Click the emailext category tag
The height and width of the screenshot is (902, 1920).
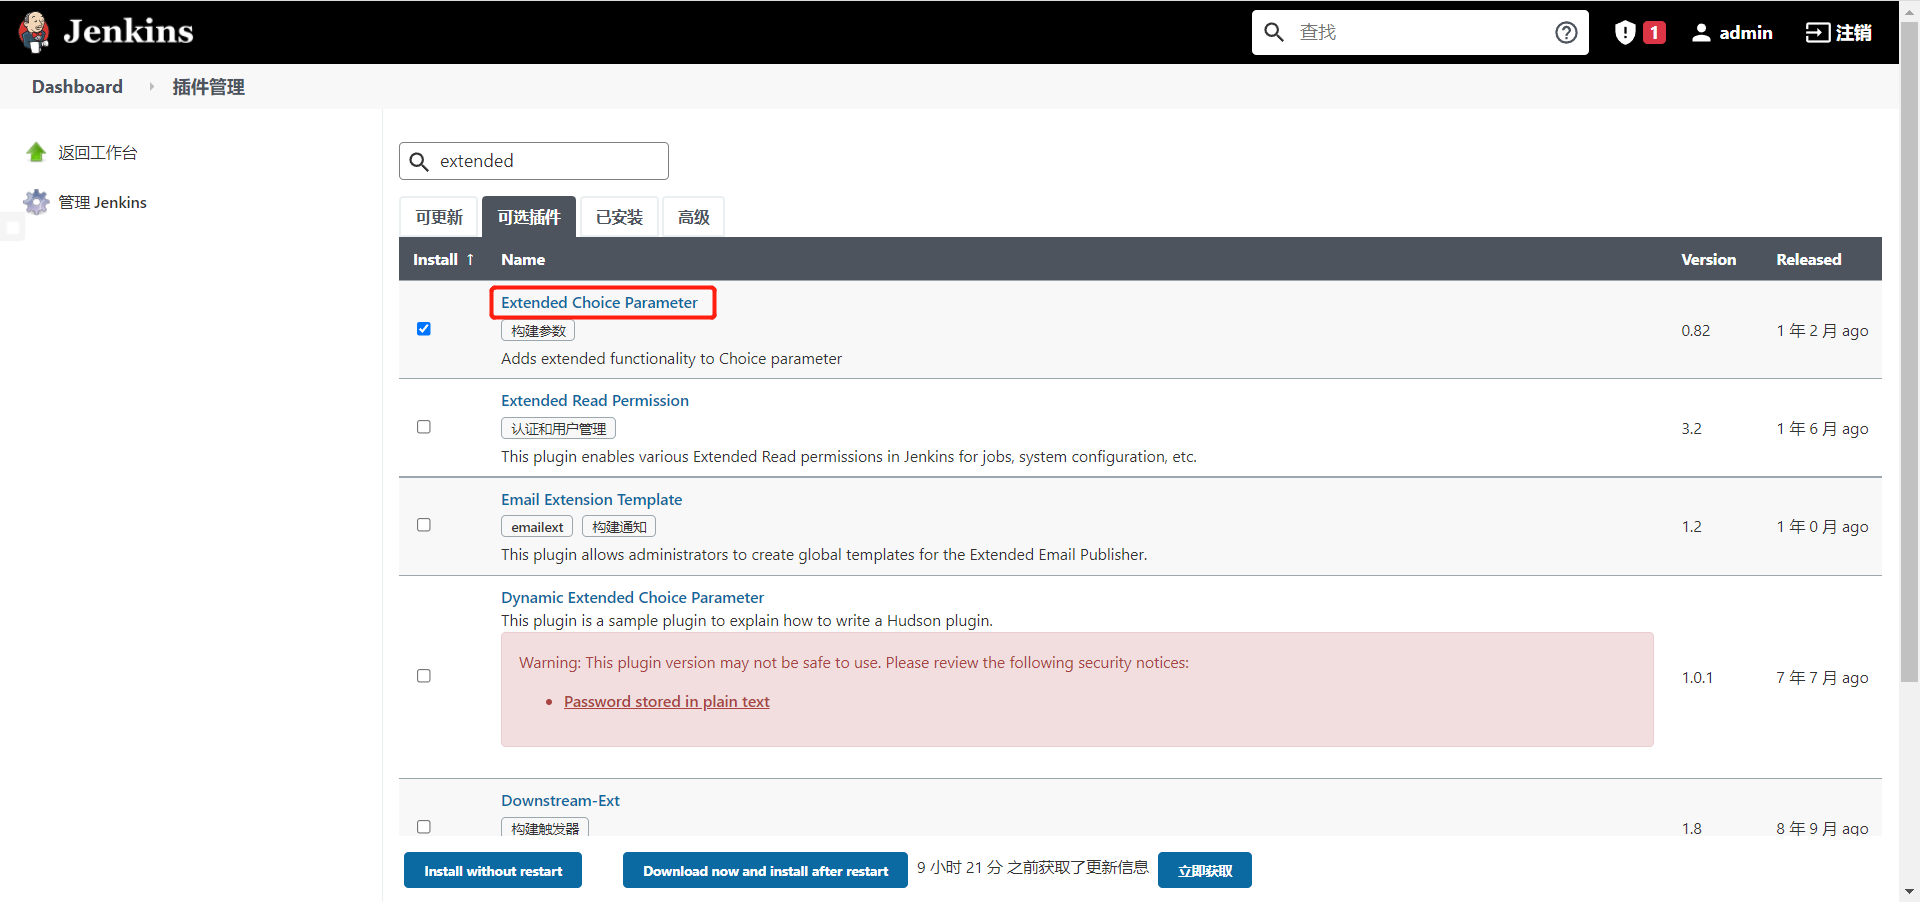[x=537, y=527]
